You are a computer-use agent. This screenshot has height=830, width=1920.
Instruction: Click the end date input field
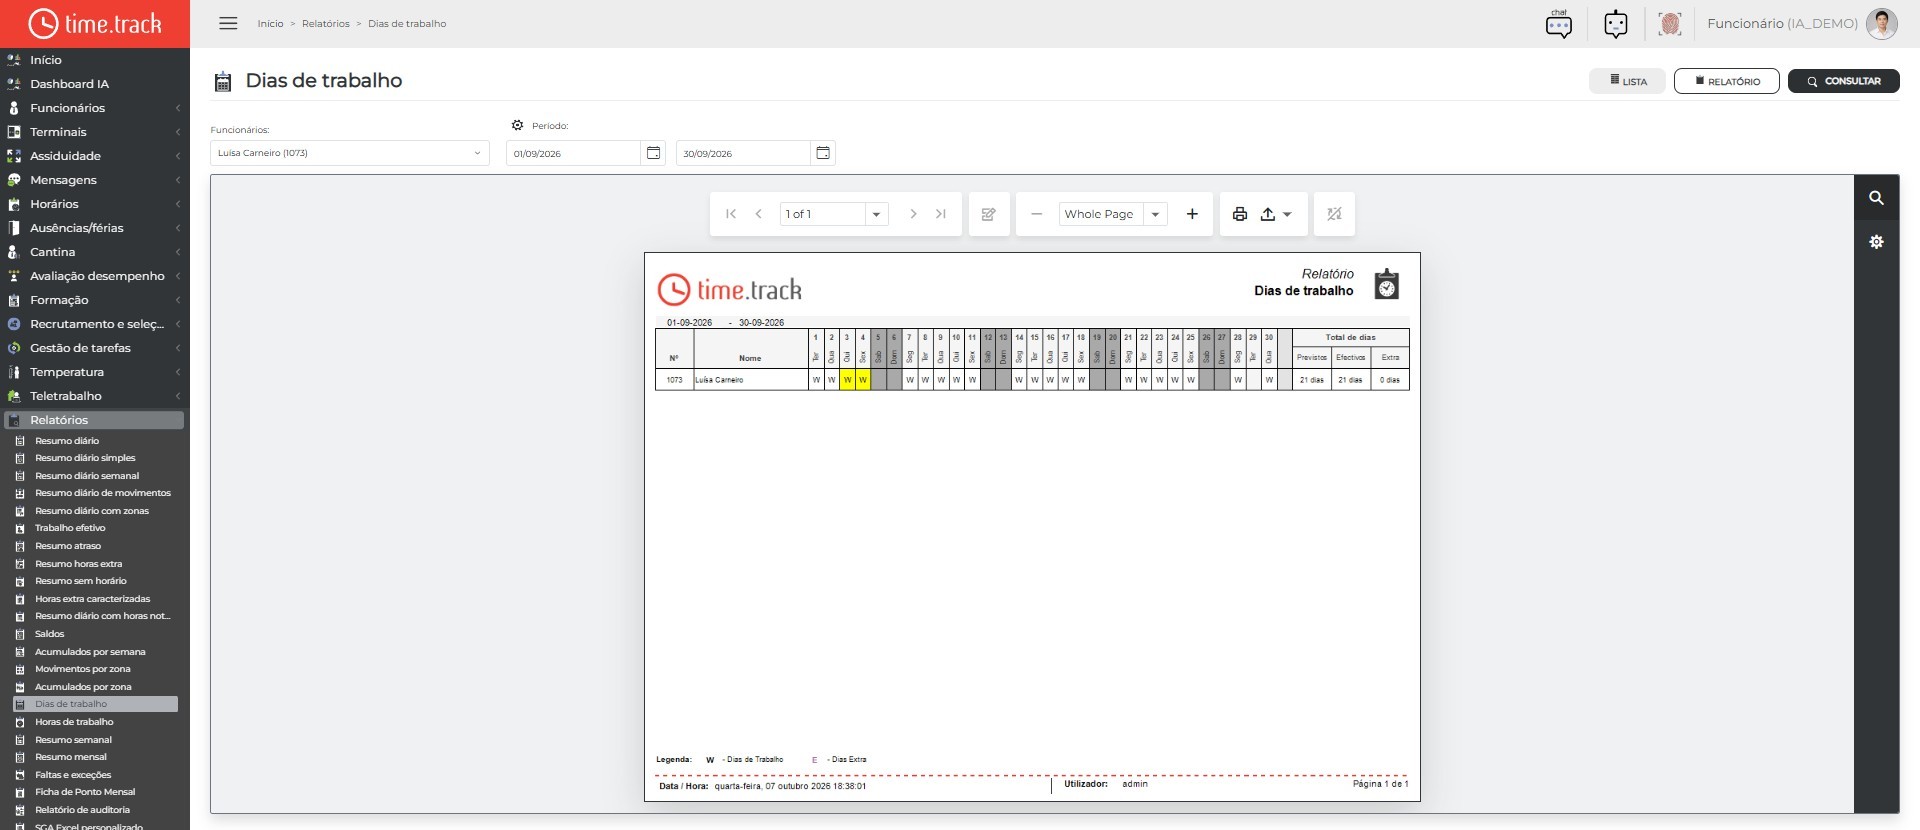[743, 153]
